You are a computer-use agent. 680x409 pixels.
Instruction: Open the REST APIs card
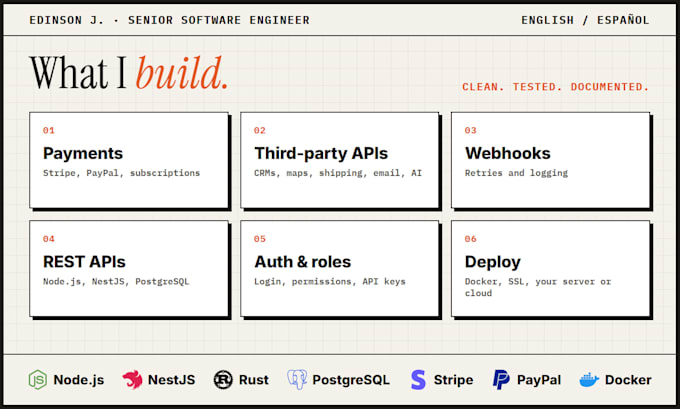[x=129, y=268]
